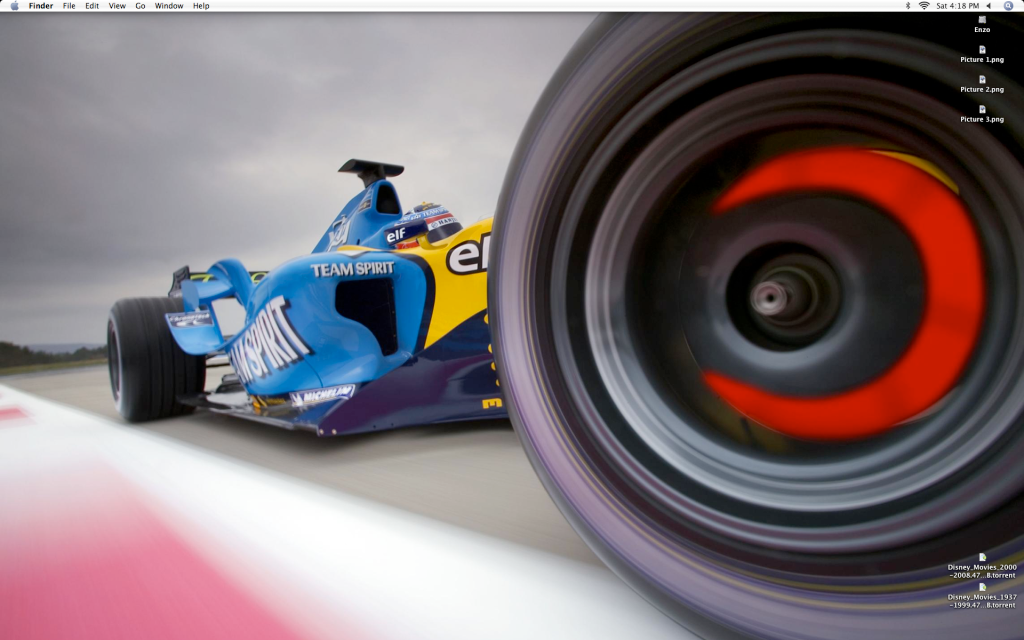Open the Finder application menu
The image size is (1024, 640).
coord(41,6)
